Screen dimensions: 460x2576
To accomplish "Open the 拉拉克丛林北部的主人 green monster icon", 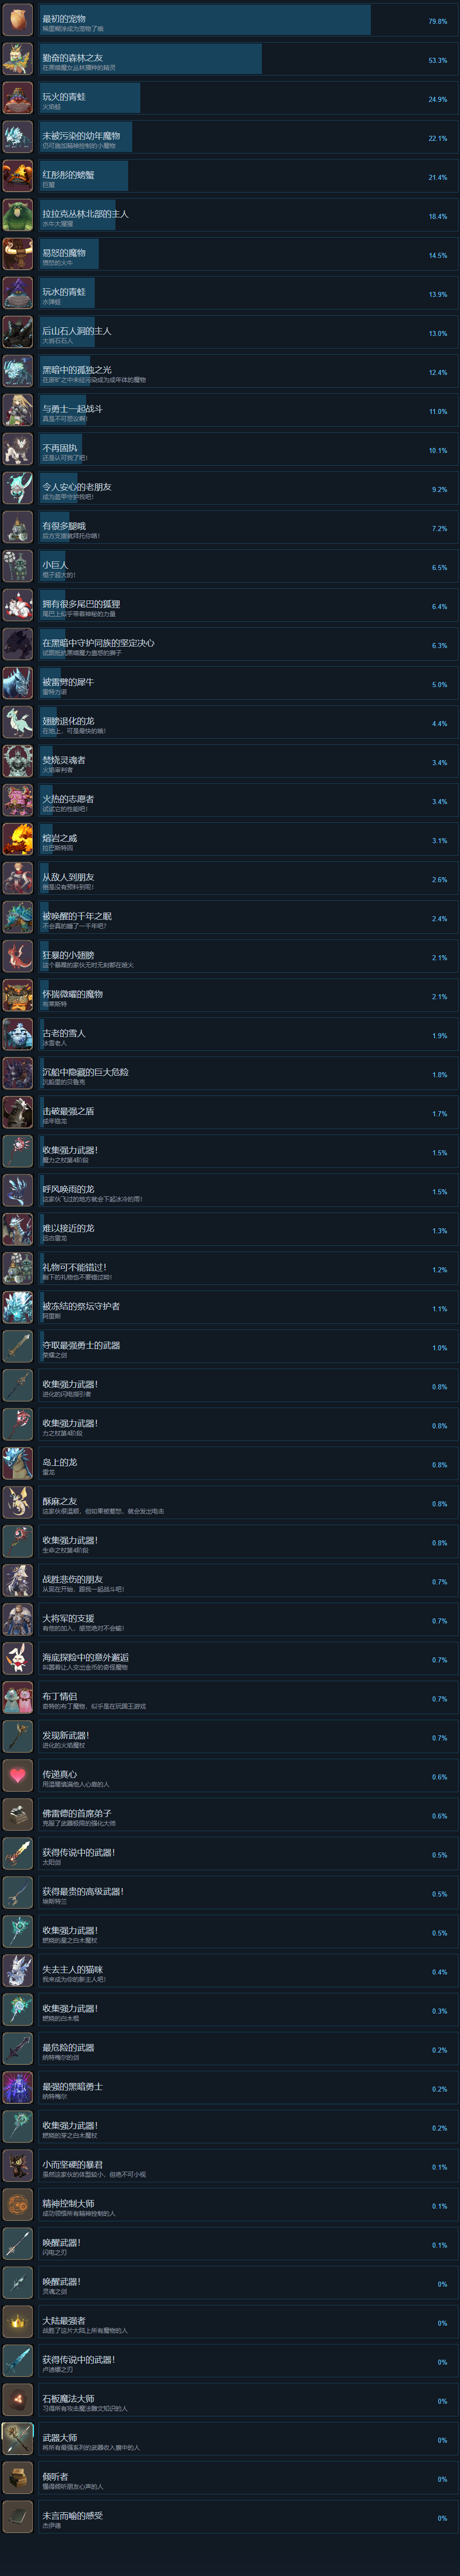I will [18, 215].
